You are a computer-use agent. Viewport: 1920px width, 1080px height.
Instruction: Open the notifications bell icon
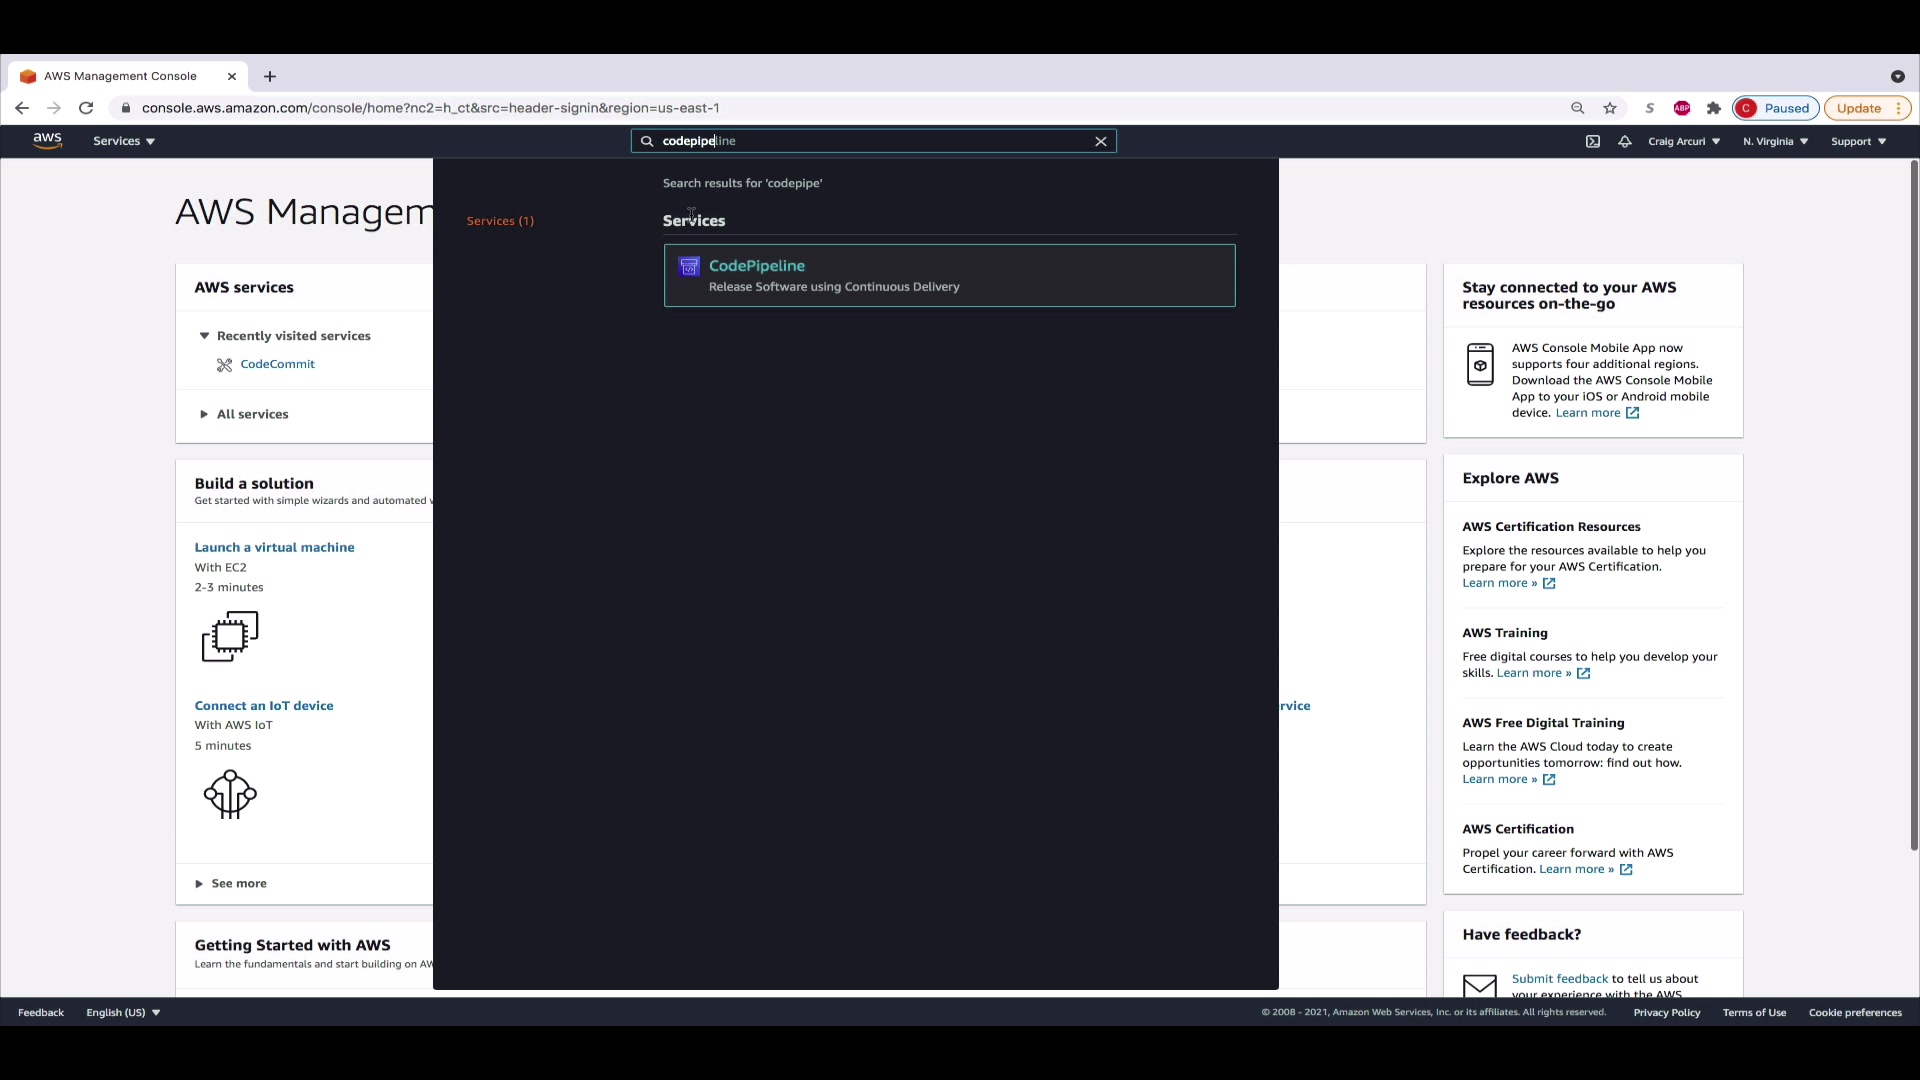coord(1625,141)
